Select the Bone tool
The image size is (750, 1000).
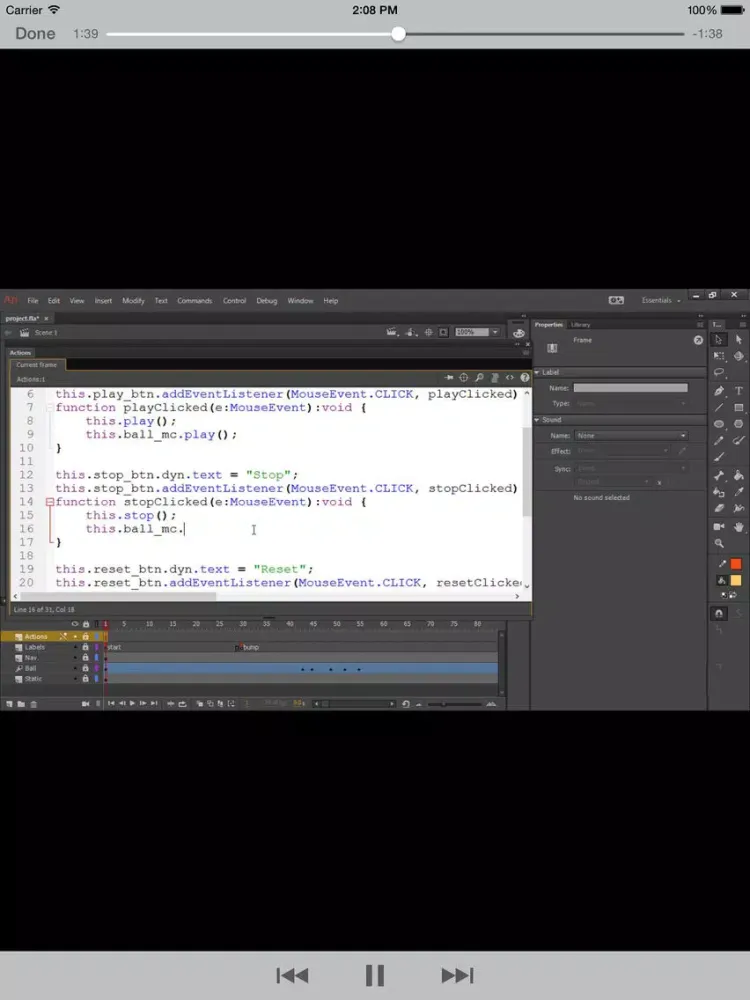[x=719, y=475]
